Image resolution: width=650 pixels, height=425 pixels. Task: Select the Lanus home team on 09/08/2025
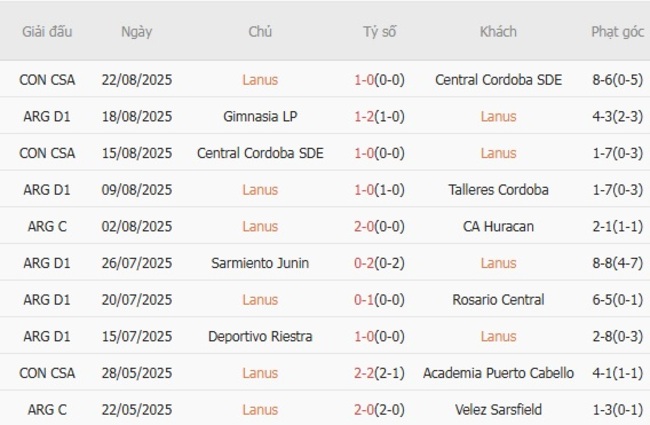260,190
